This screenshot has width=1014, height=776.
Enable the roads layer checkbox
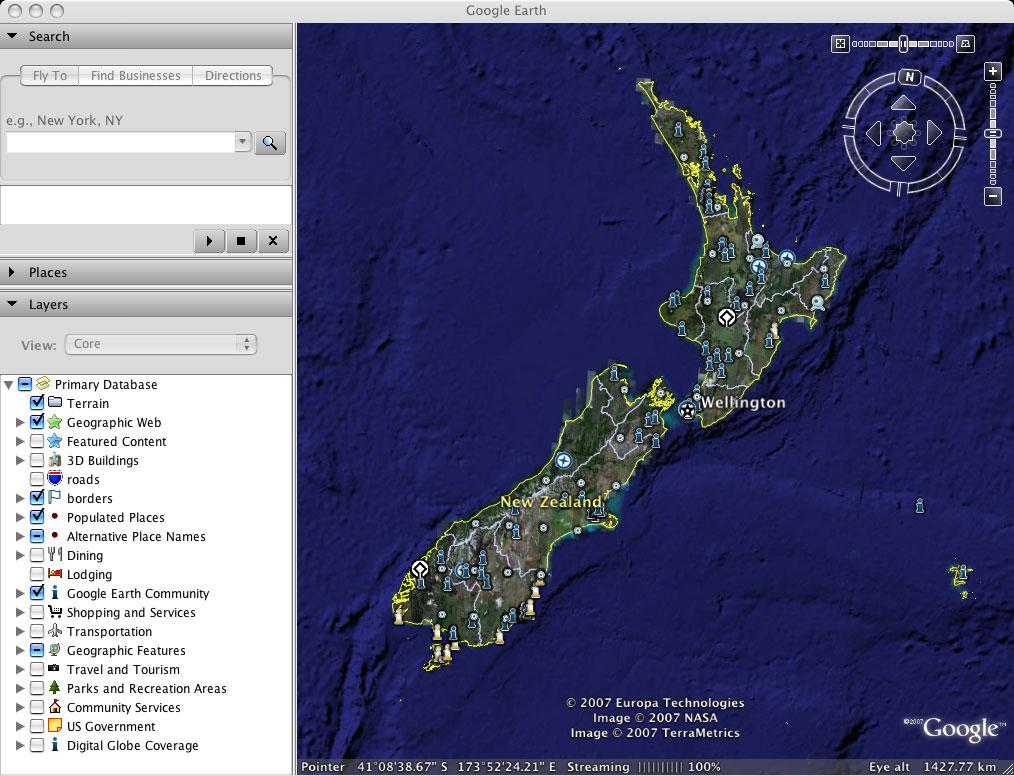(37, 479)
